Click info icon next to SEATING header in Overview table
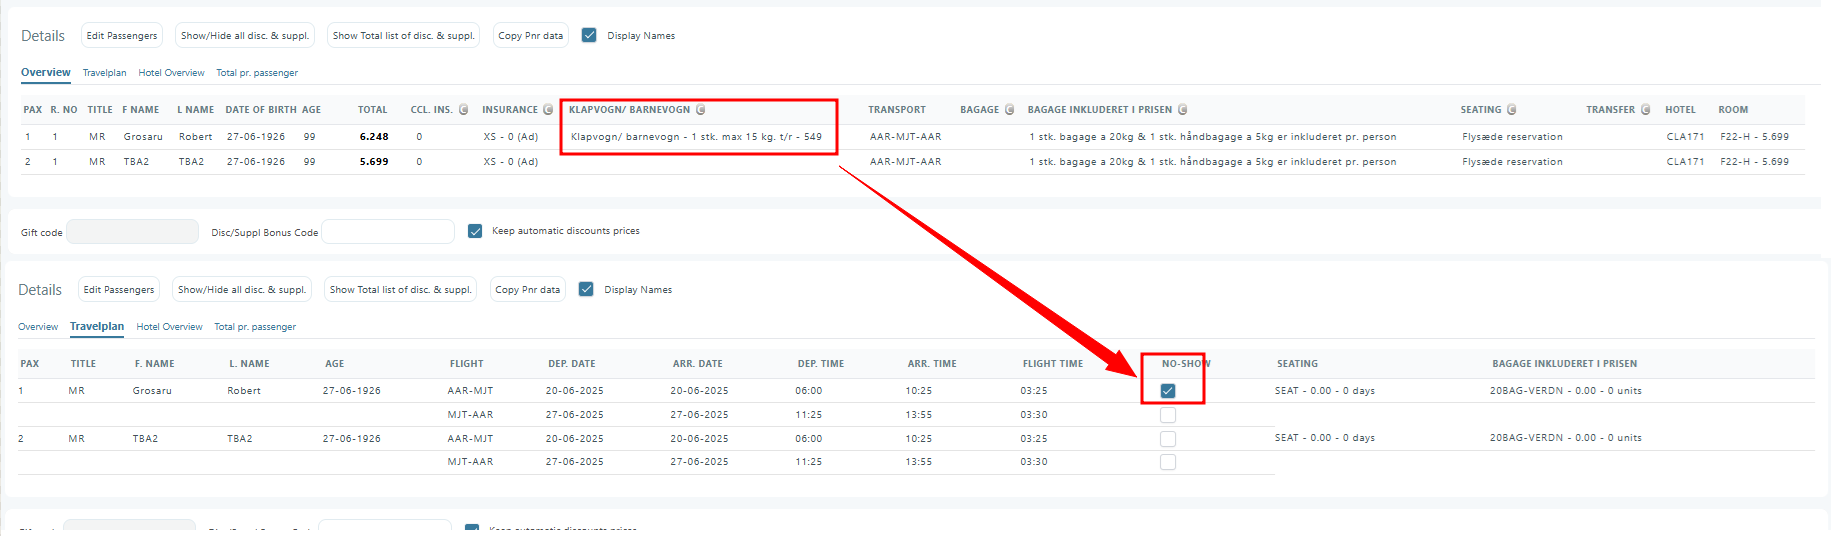The height and width of the screenshot is (536, 1839). click(x=1511, y=110)
